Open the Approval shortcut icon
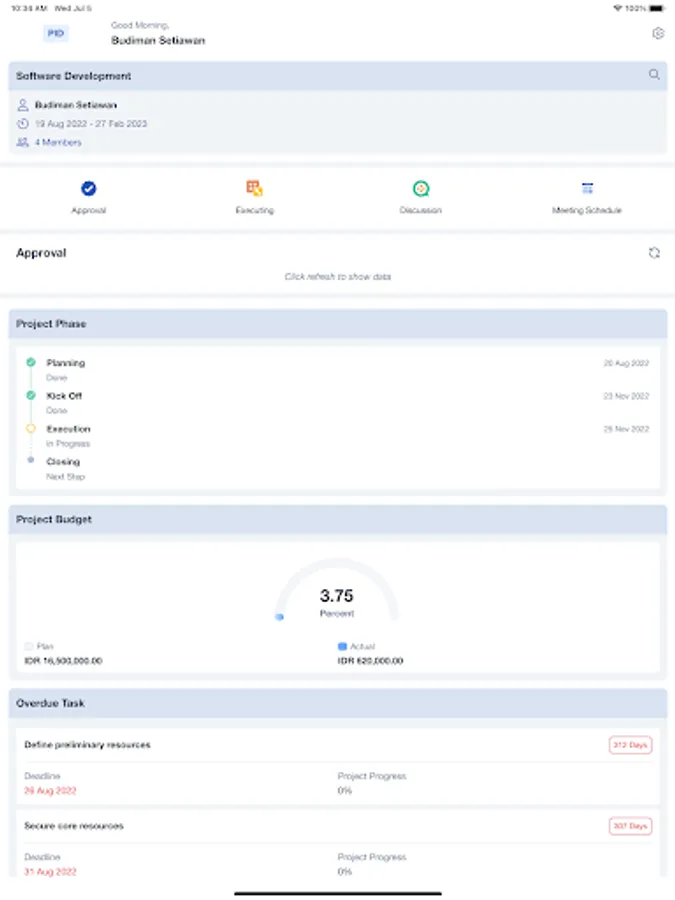 point(89,188)
